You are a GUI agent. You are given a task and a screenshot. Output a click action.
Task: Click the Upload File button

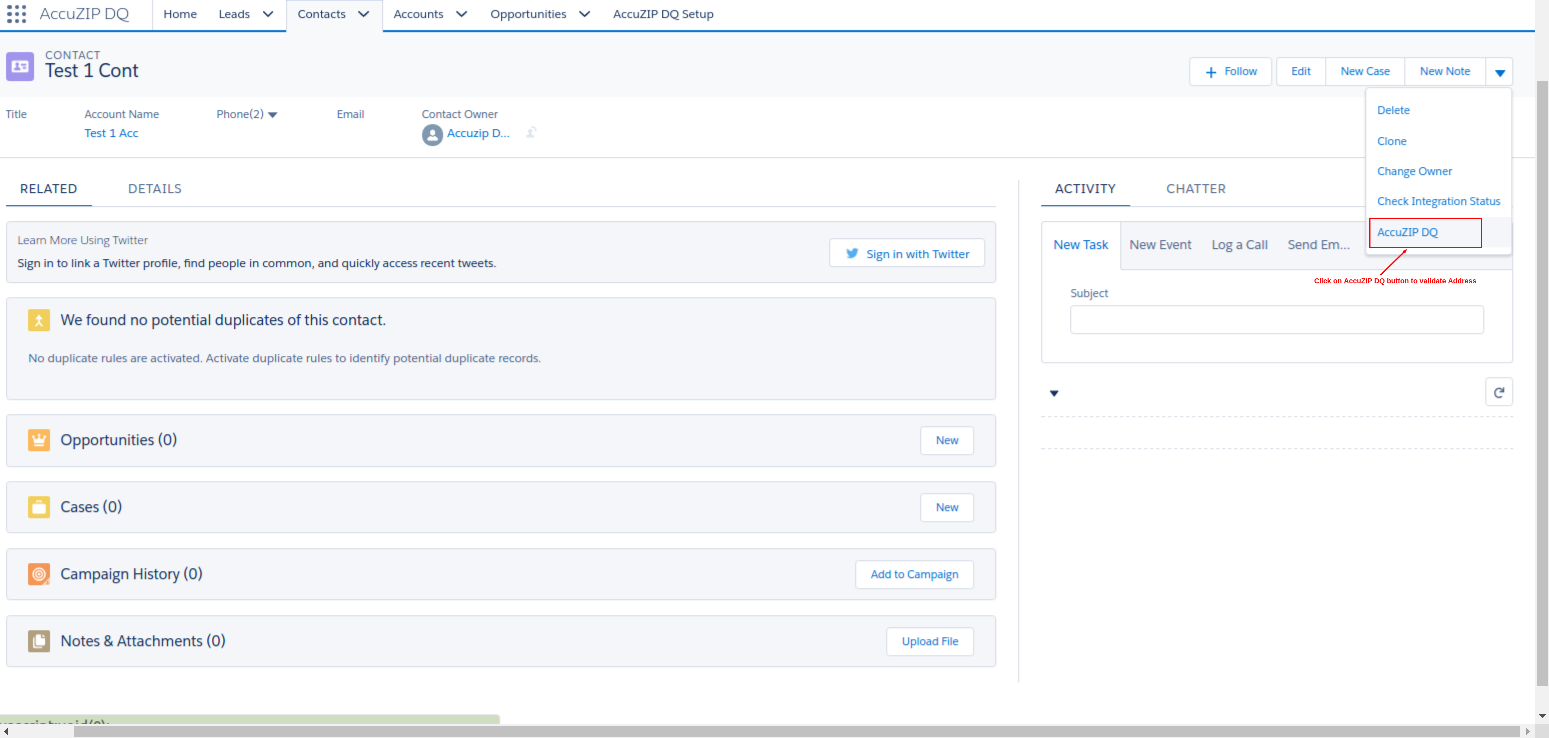[929, 641]
